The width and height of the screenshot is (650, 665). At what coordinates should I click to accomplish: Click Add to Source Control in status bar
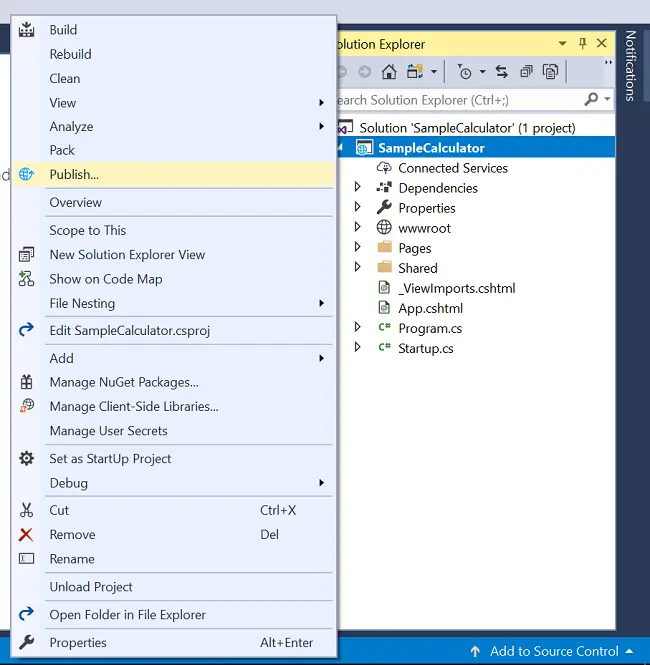coord(552,651)
